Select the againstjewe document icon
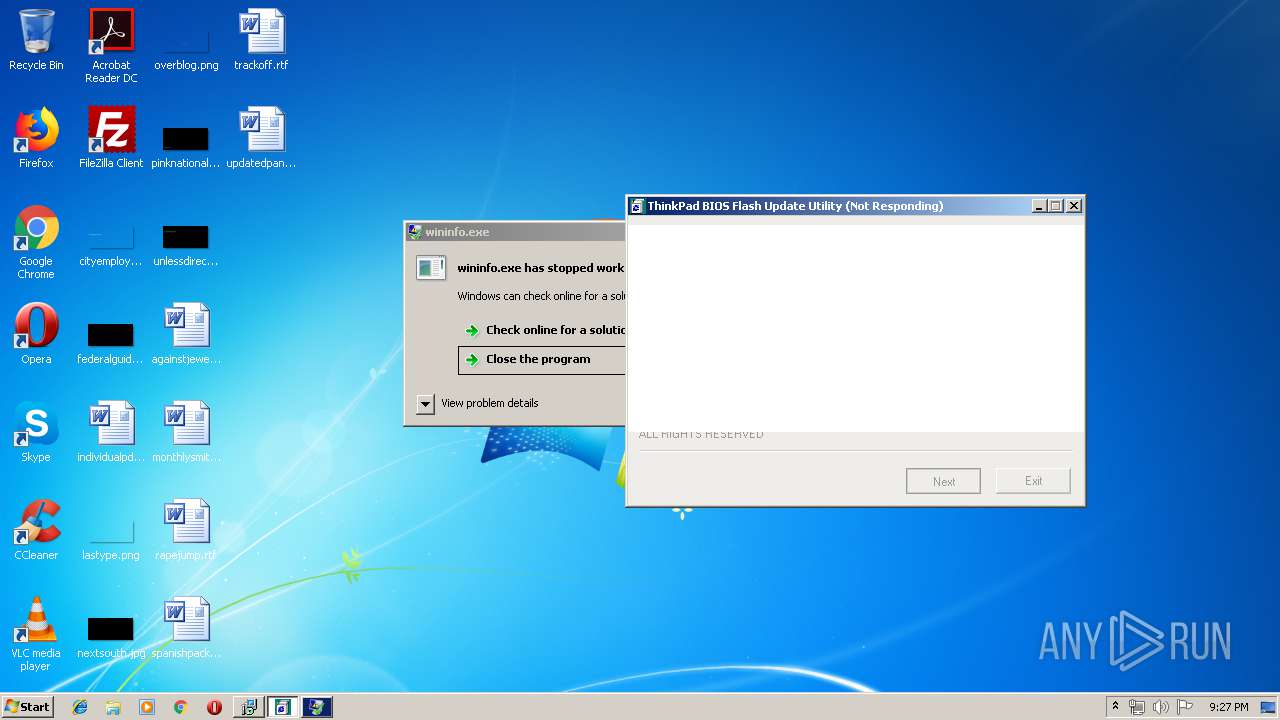Viewport: 1280px width, 720px height. coord(186,334)
